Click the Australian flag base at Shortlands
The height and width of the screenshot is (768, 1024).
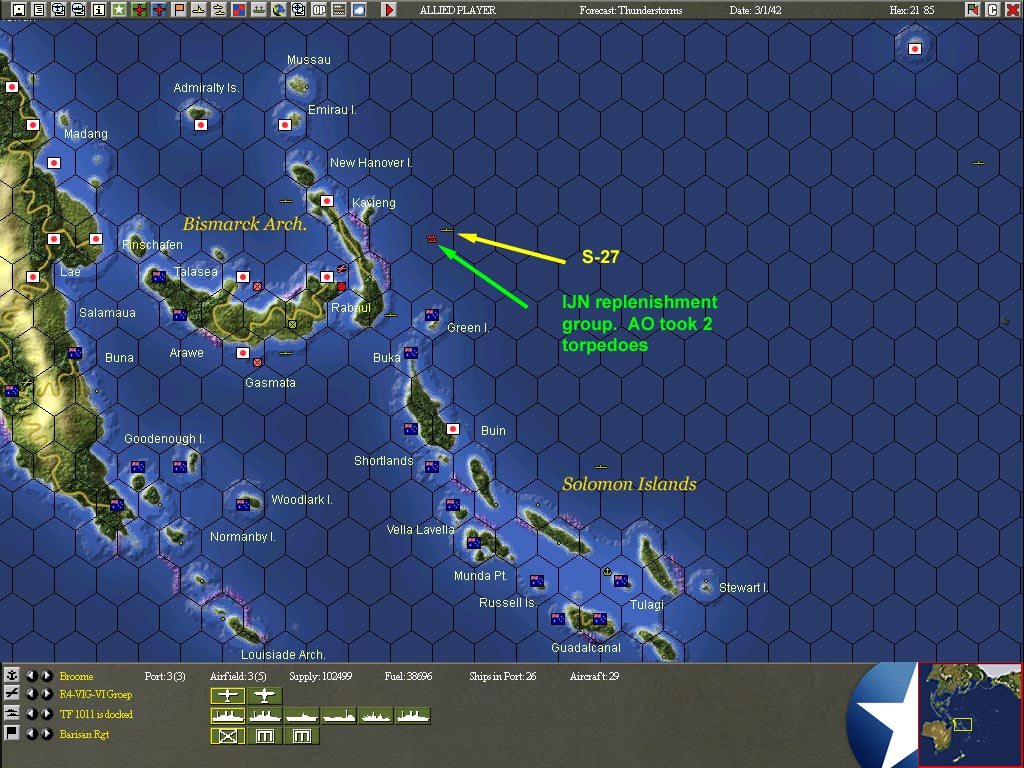432,467
